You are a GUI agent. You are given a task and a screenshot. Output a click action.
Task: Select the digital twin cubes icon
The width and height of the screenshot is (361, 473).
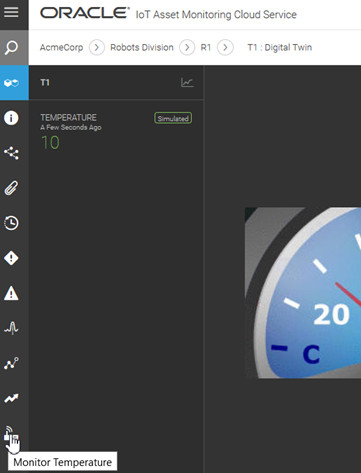pyautogui.click(x=11, y=83)
